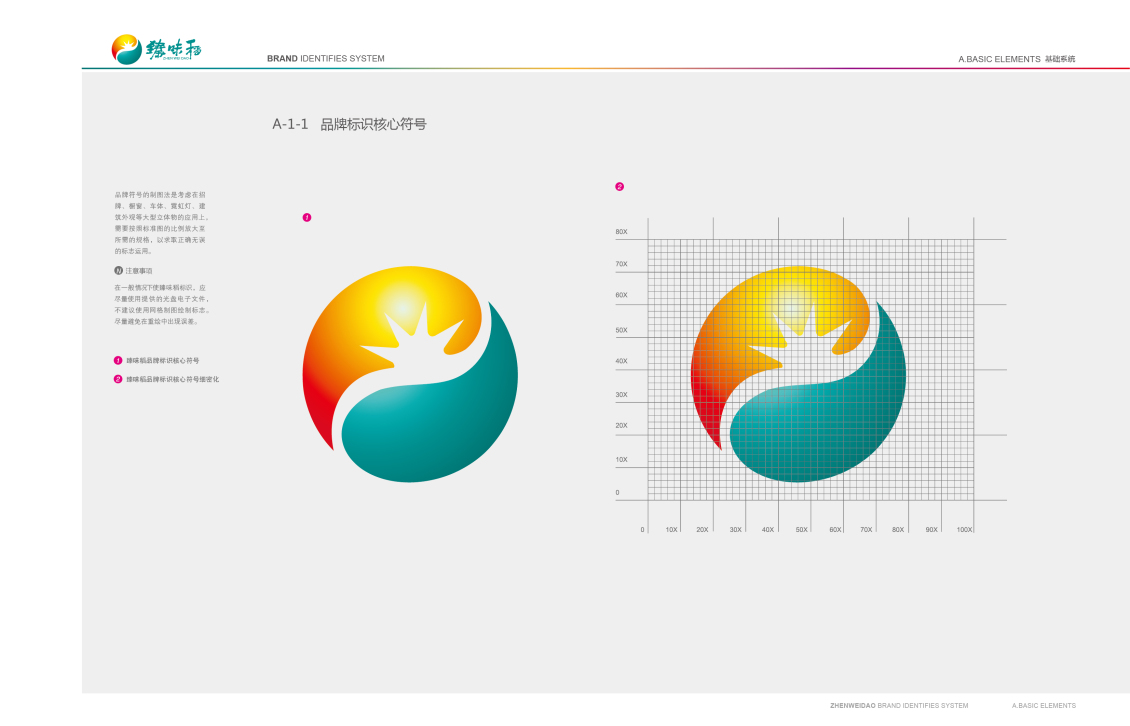Click the "100X" label on the horizontal axis
This screenshot has height=726, width=1130.
(x=964, y=530)
